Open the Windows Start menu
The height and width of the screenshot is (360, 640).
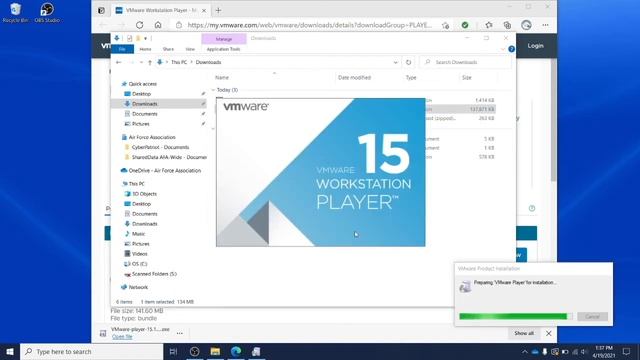pyautogui.click(x=10, y=351)
